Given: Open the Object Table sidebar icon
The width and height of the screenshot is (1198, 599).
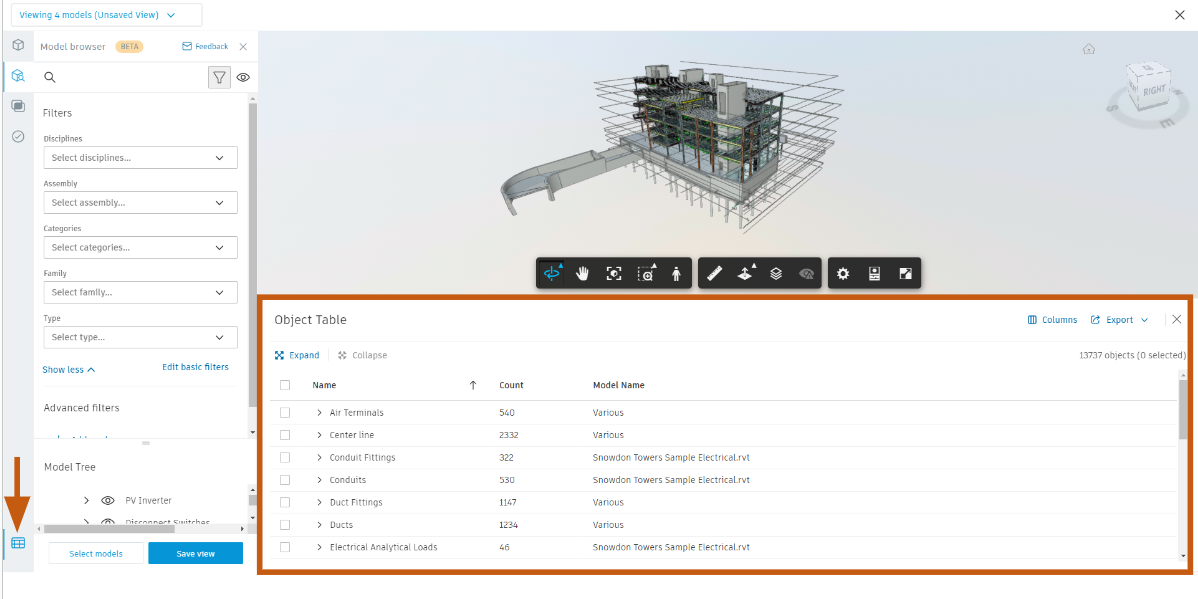Looking at the screenshot, I should pos(18,543).
